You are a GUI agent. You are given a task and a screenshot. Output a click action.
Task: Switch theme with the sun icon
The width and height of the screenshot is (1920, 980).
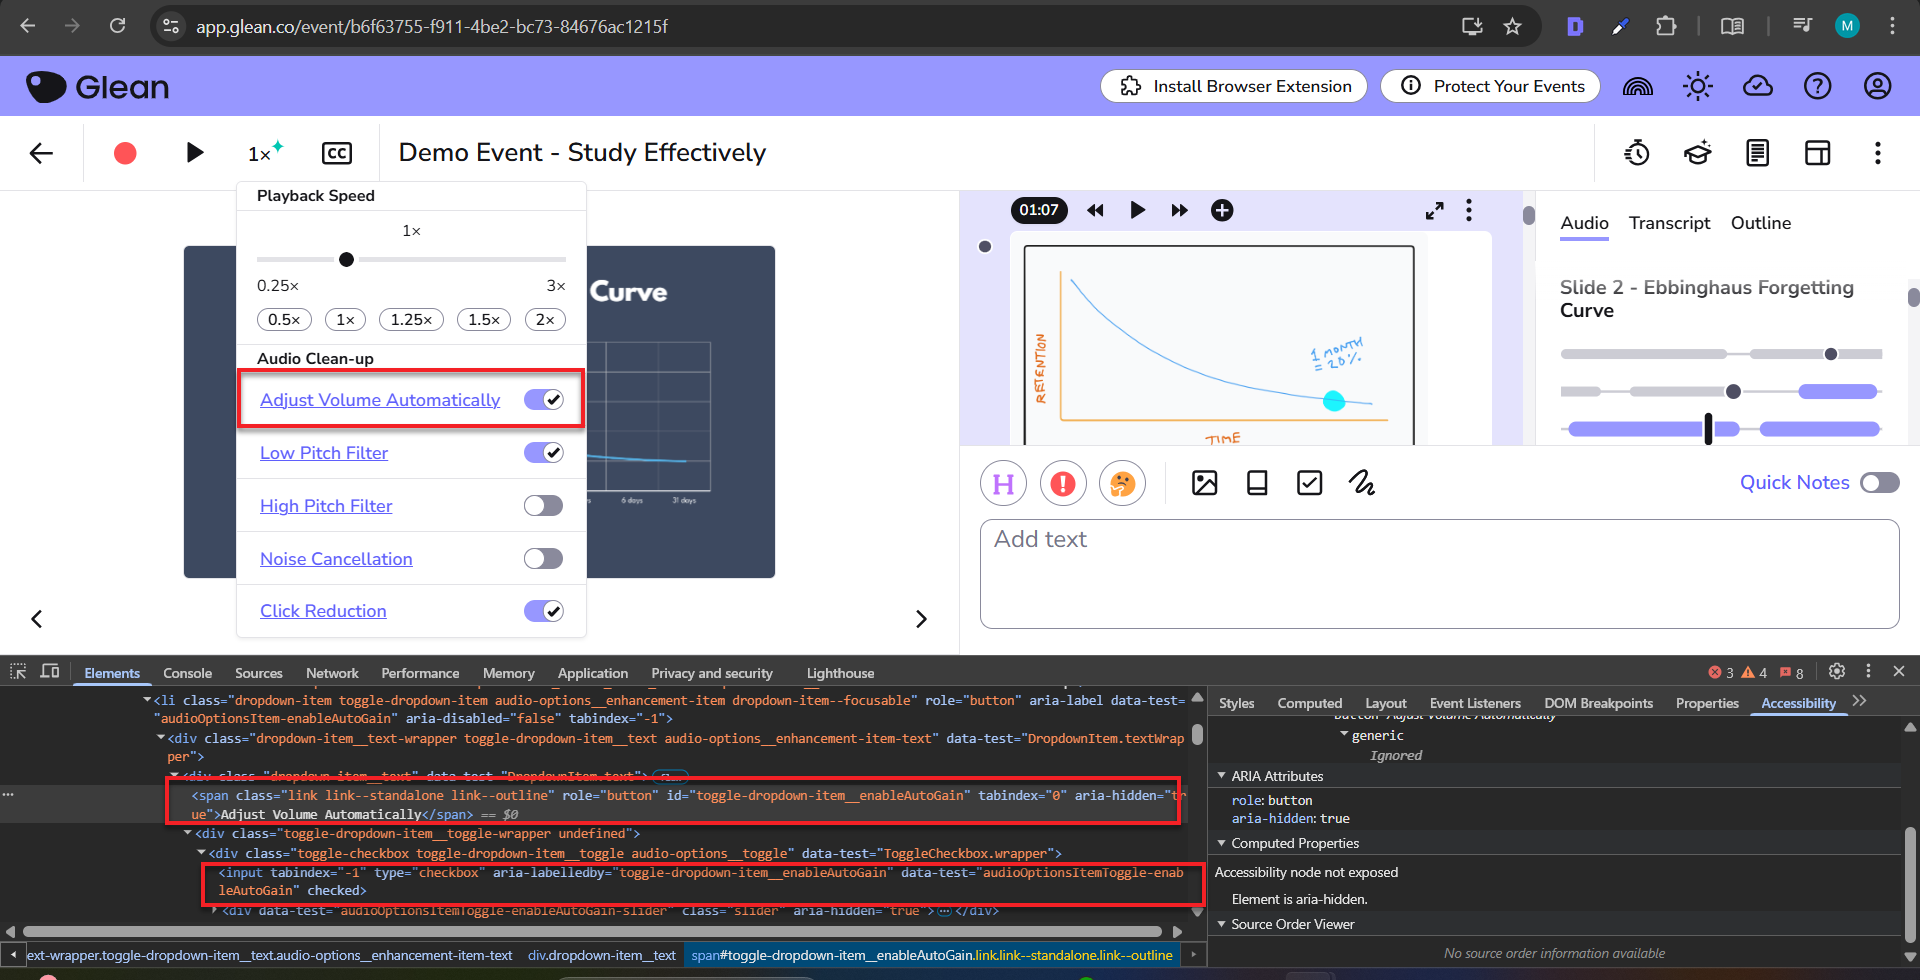coord(1697,87)
